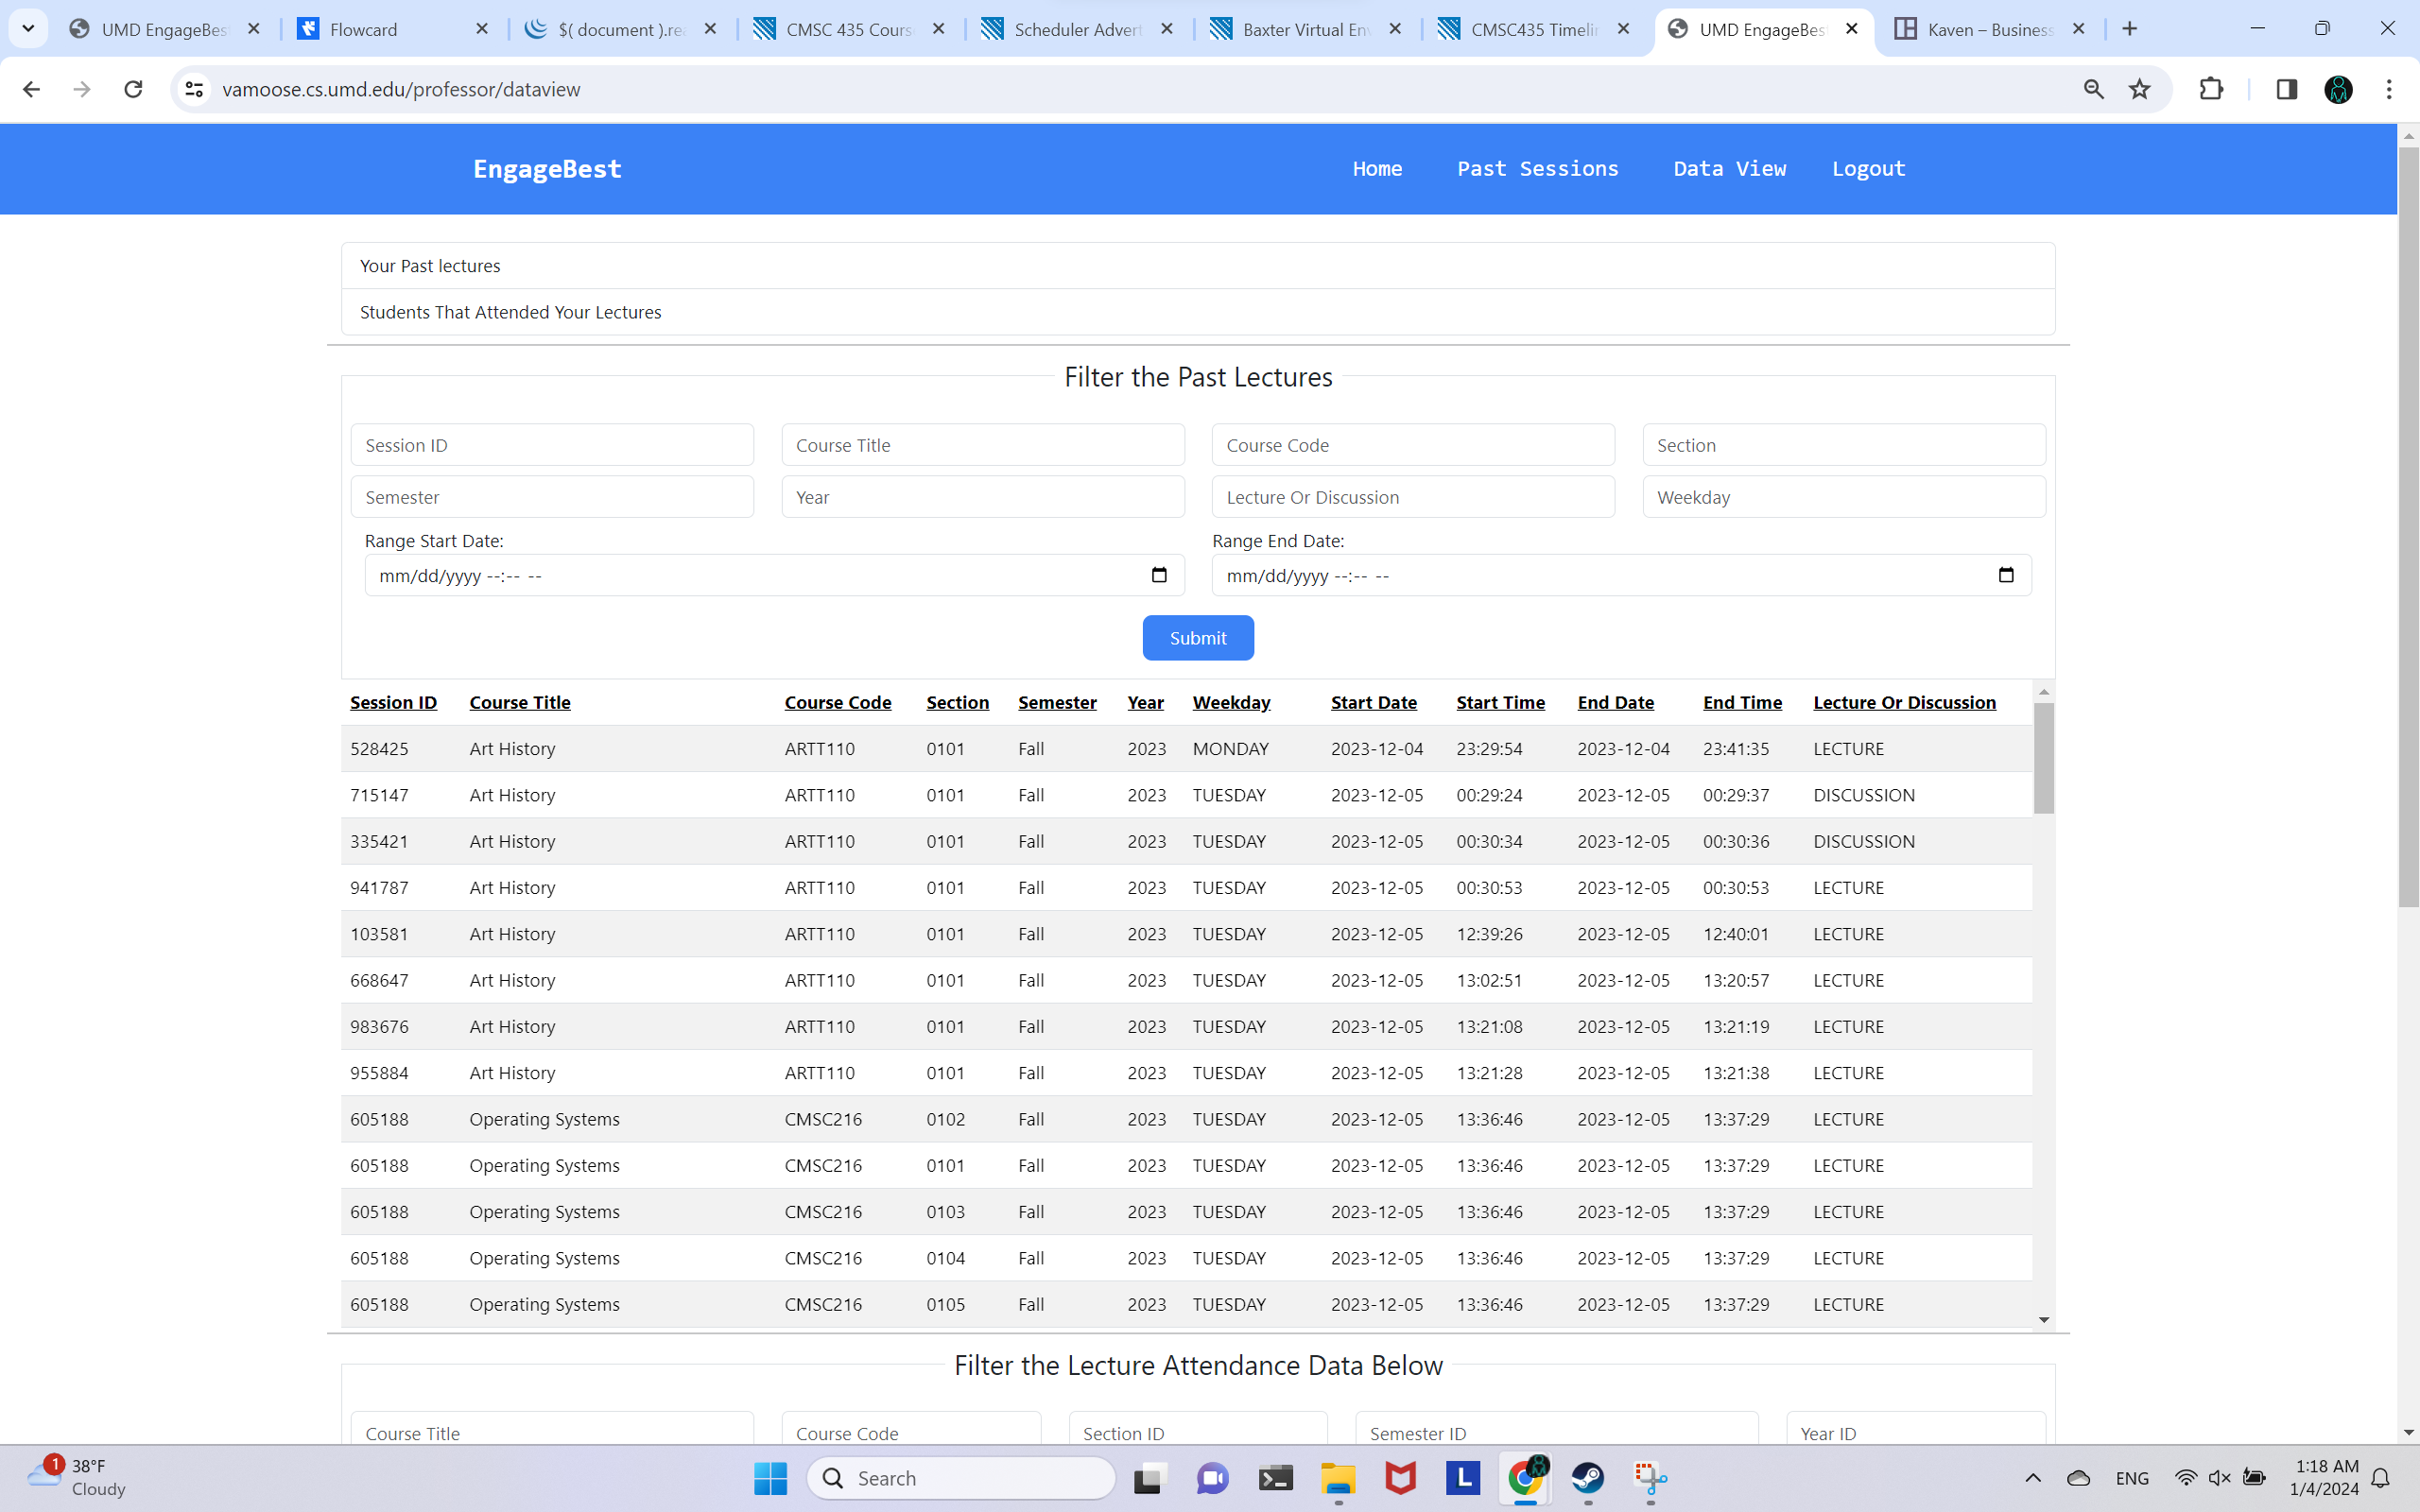2420x1512 pixels.
Task: Click the Course Code filter field
Action: pyautogui.click(x=1413, y=445)
